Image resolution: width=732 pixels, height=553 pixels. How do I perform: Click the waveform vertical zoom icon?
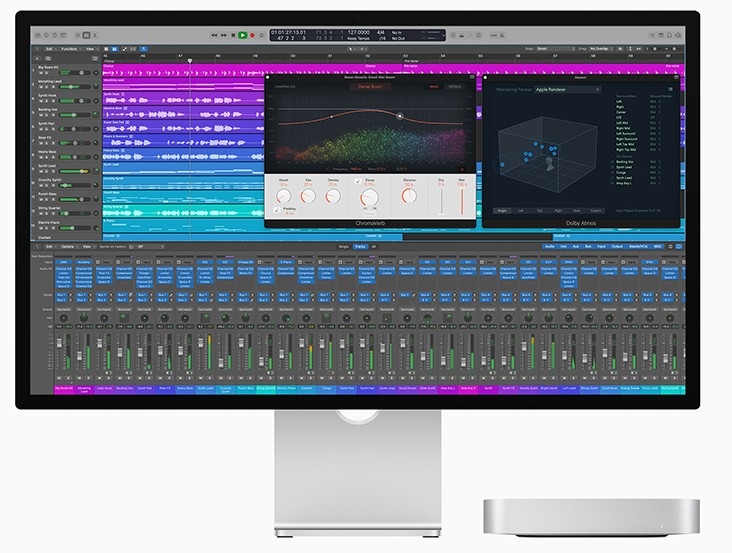click(x=620, y=49)
